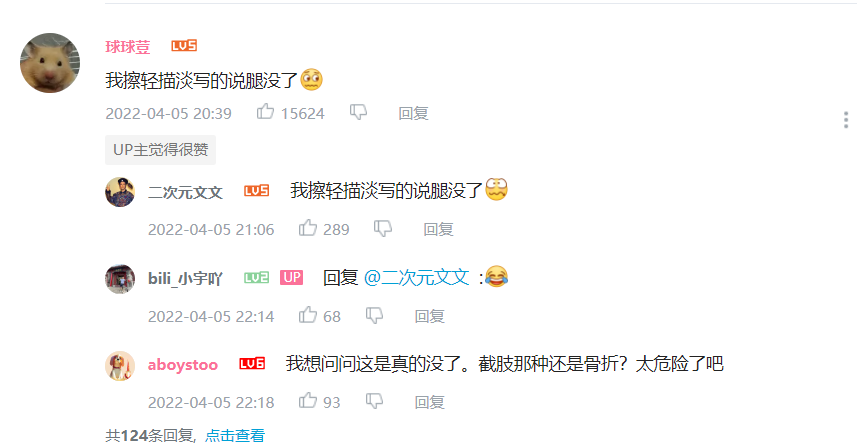864x448 pixels.
Task: Open the @二次元文文 mention link
Action: pyautogui.click(x=417, y=277)
